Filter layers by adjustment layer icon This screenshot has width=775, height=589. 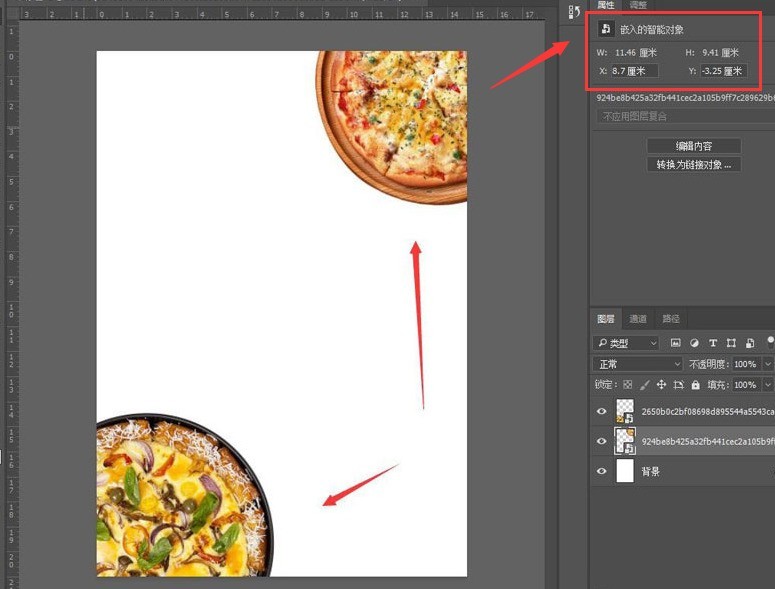tap(694, 343)
